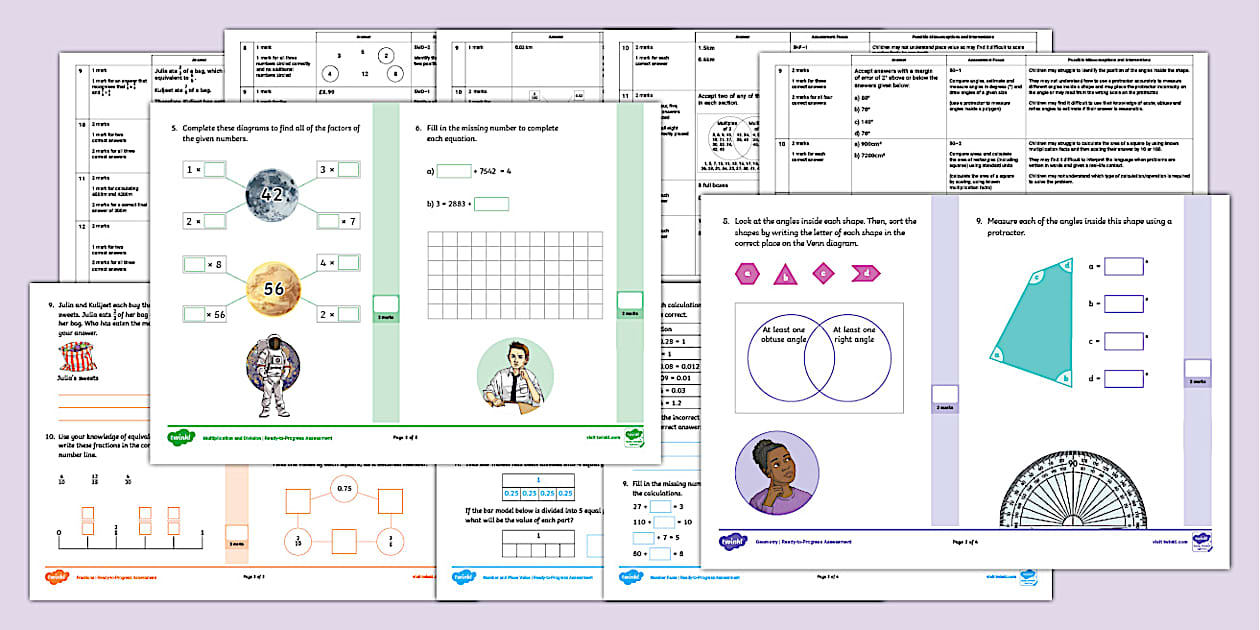Select answer box for angle d
Viewport: 1260px width, 630px height.
click(1124, 379)
